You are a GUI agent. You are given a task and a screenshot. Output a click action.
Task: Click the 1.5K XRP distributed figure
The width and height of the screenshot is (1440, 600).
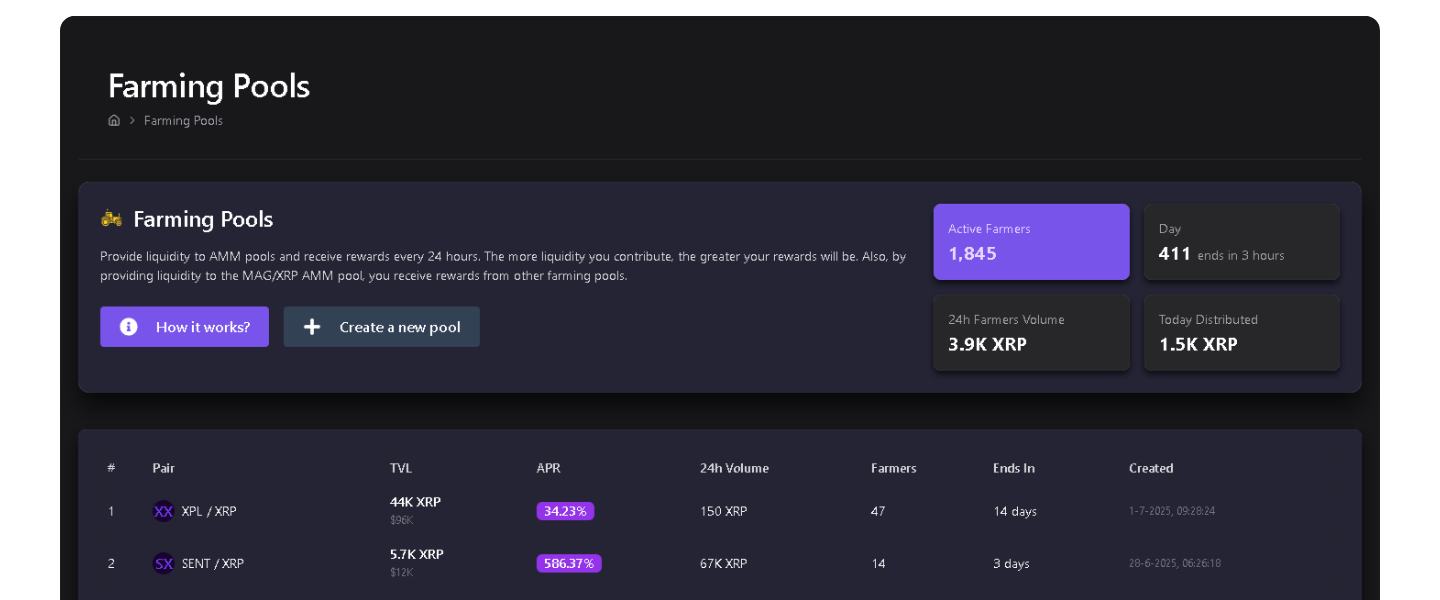pyautogui.click(x=1198, y=344)
